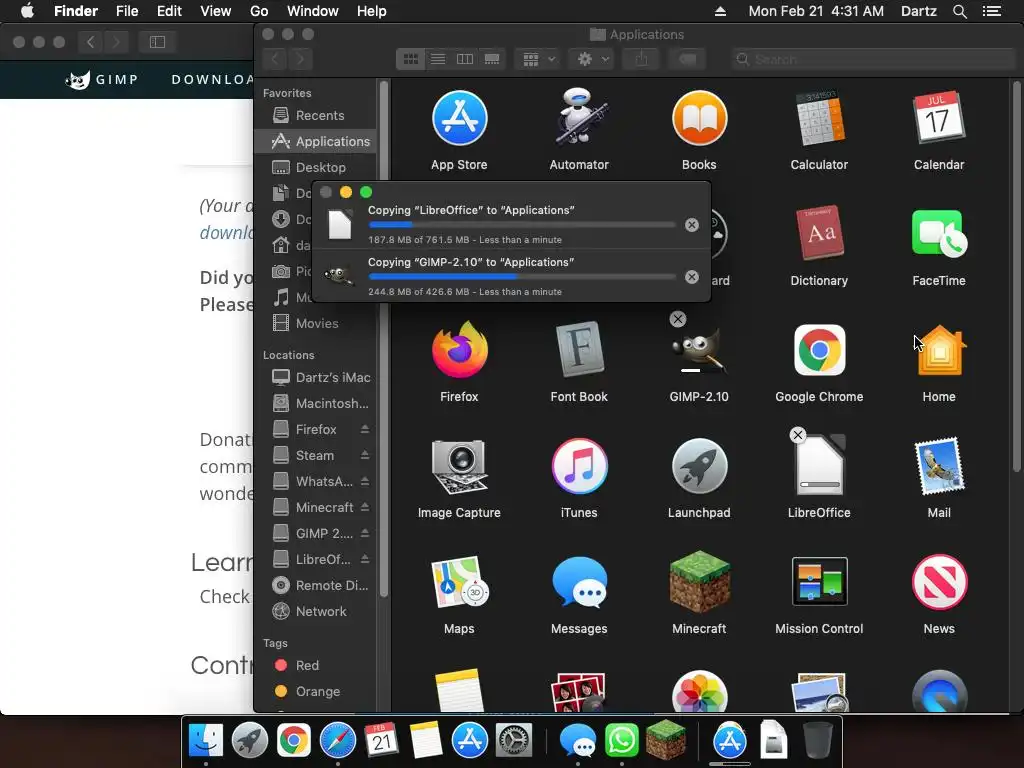Eject the Minecraft volume in sidebar
The width and height of the screenshot is (1024, 768).
click(x=365, y=507)
